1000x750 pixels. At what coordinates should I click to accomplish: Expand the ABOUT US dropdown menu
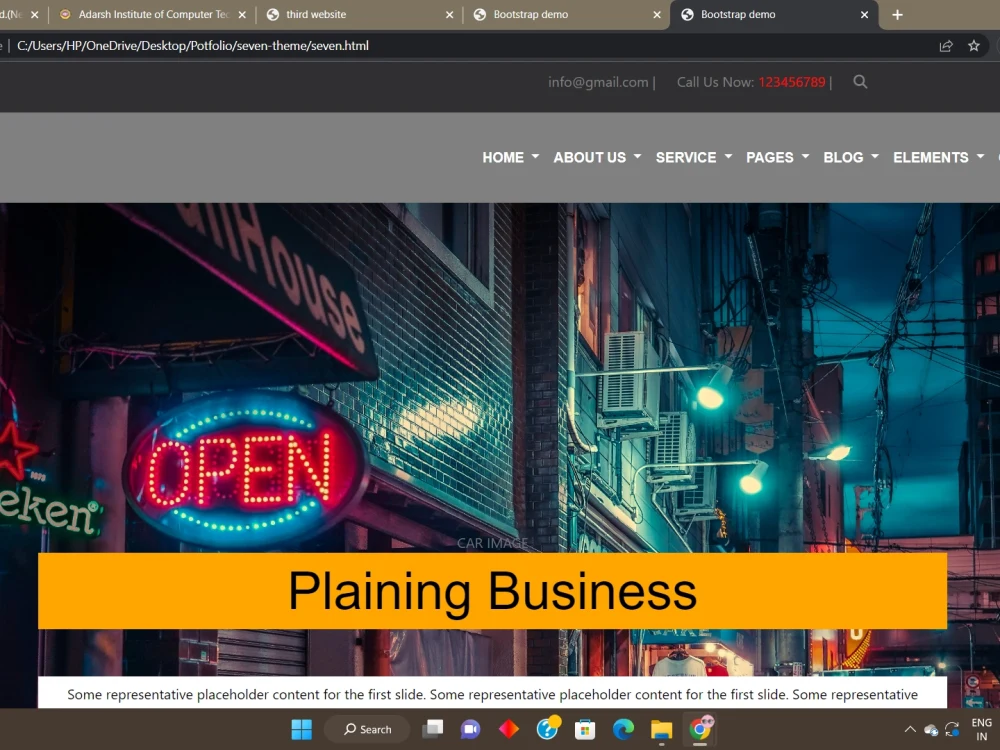(x=597, y=158)
